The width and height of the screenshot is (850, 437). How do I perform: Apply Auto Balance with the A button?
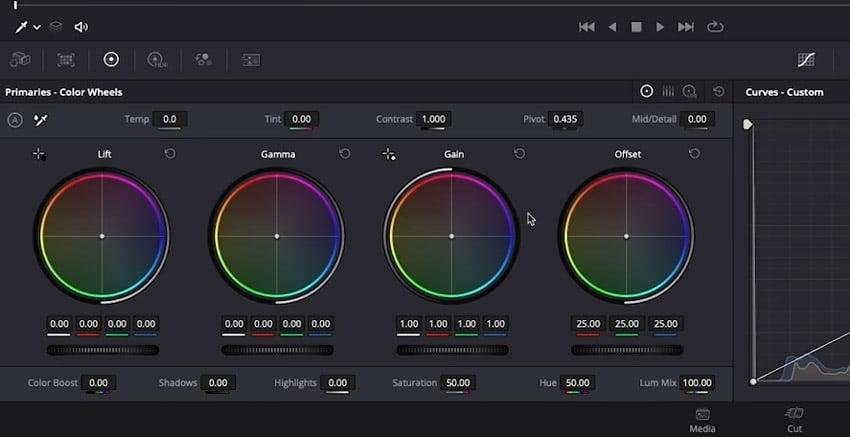click(x=15, y=120)
